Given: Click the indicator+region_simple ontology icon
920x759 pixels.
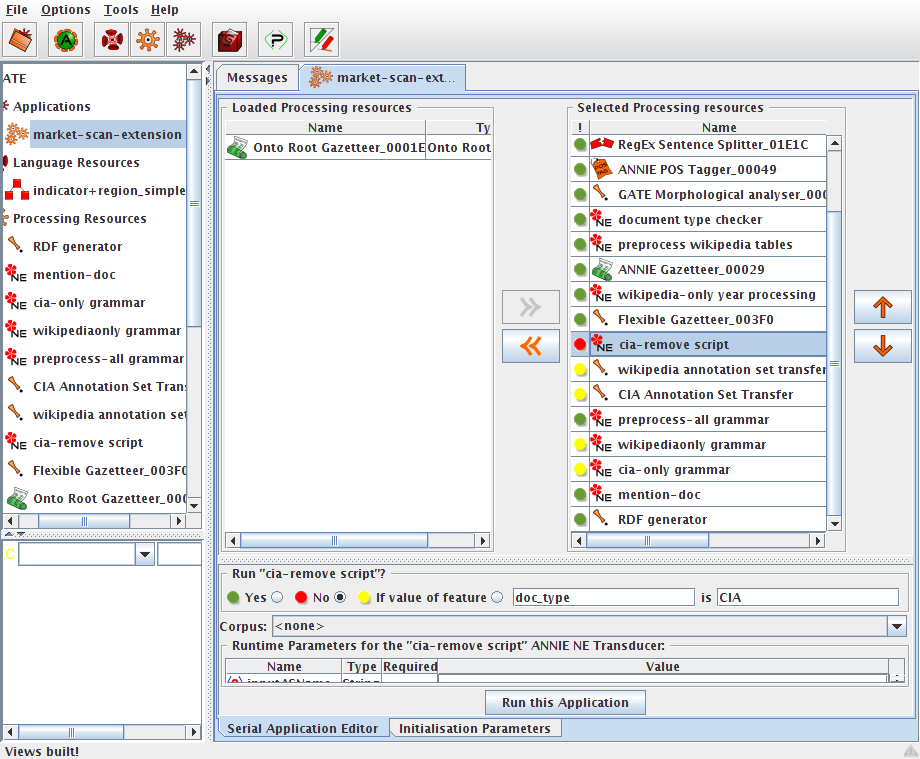Looking at the screenshot, I should 17,190.
